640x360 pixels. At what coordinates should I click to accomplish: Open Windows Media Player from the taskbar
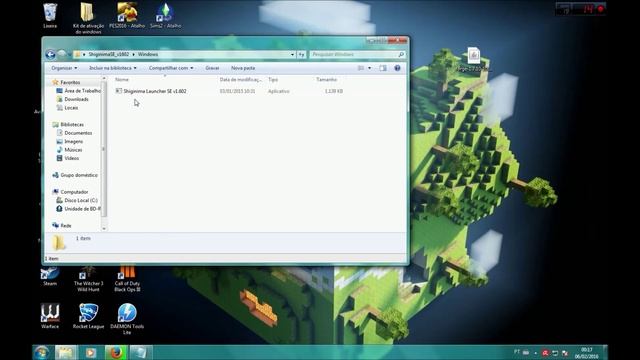point(91,353)
